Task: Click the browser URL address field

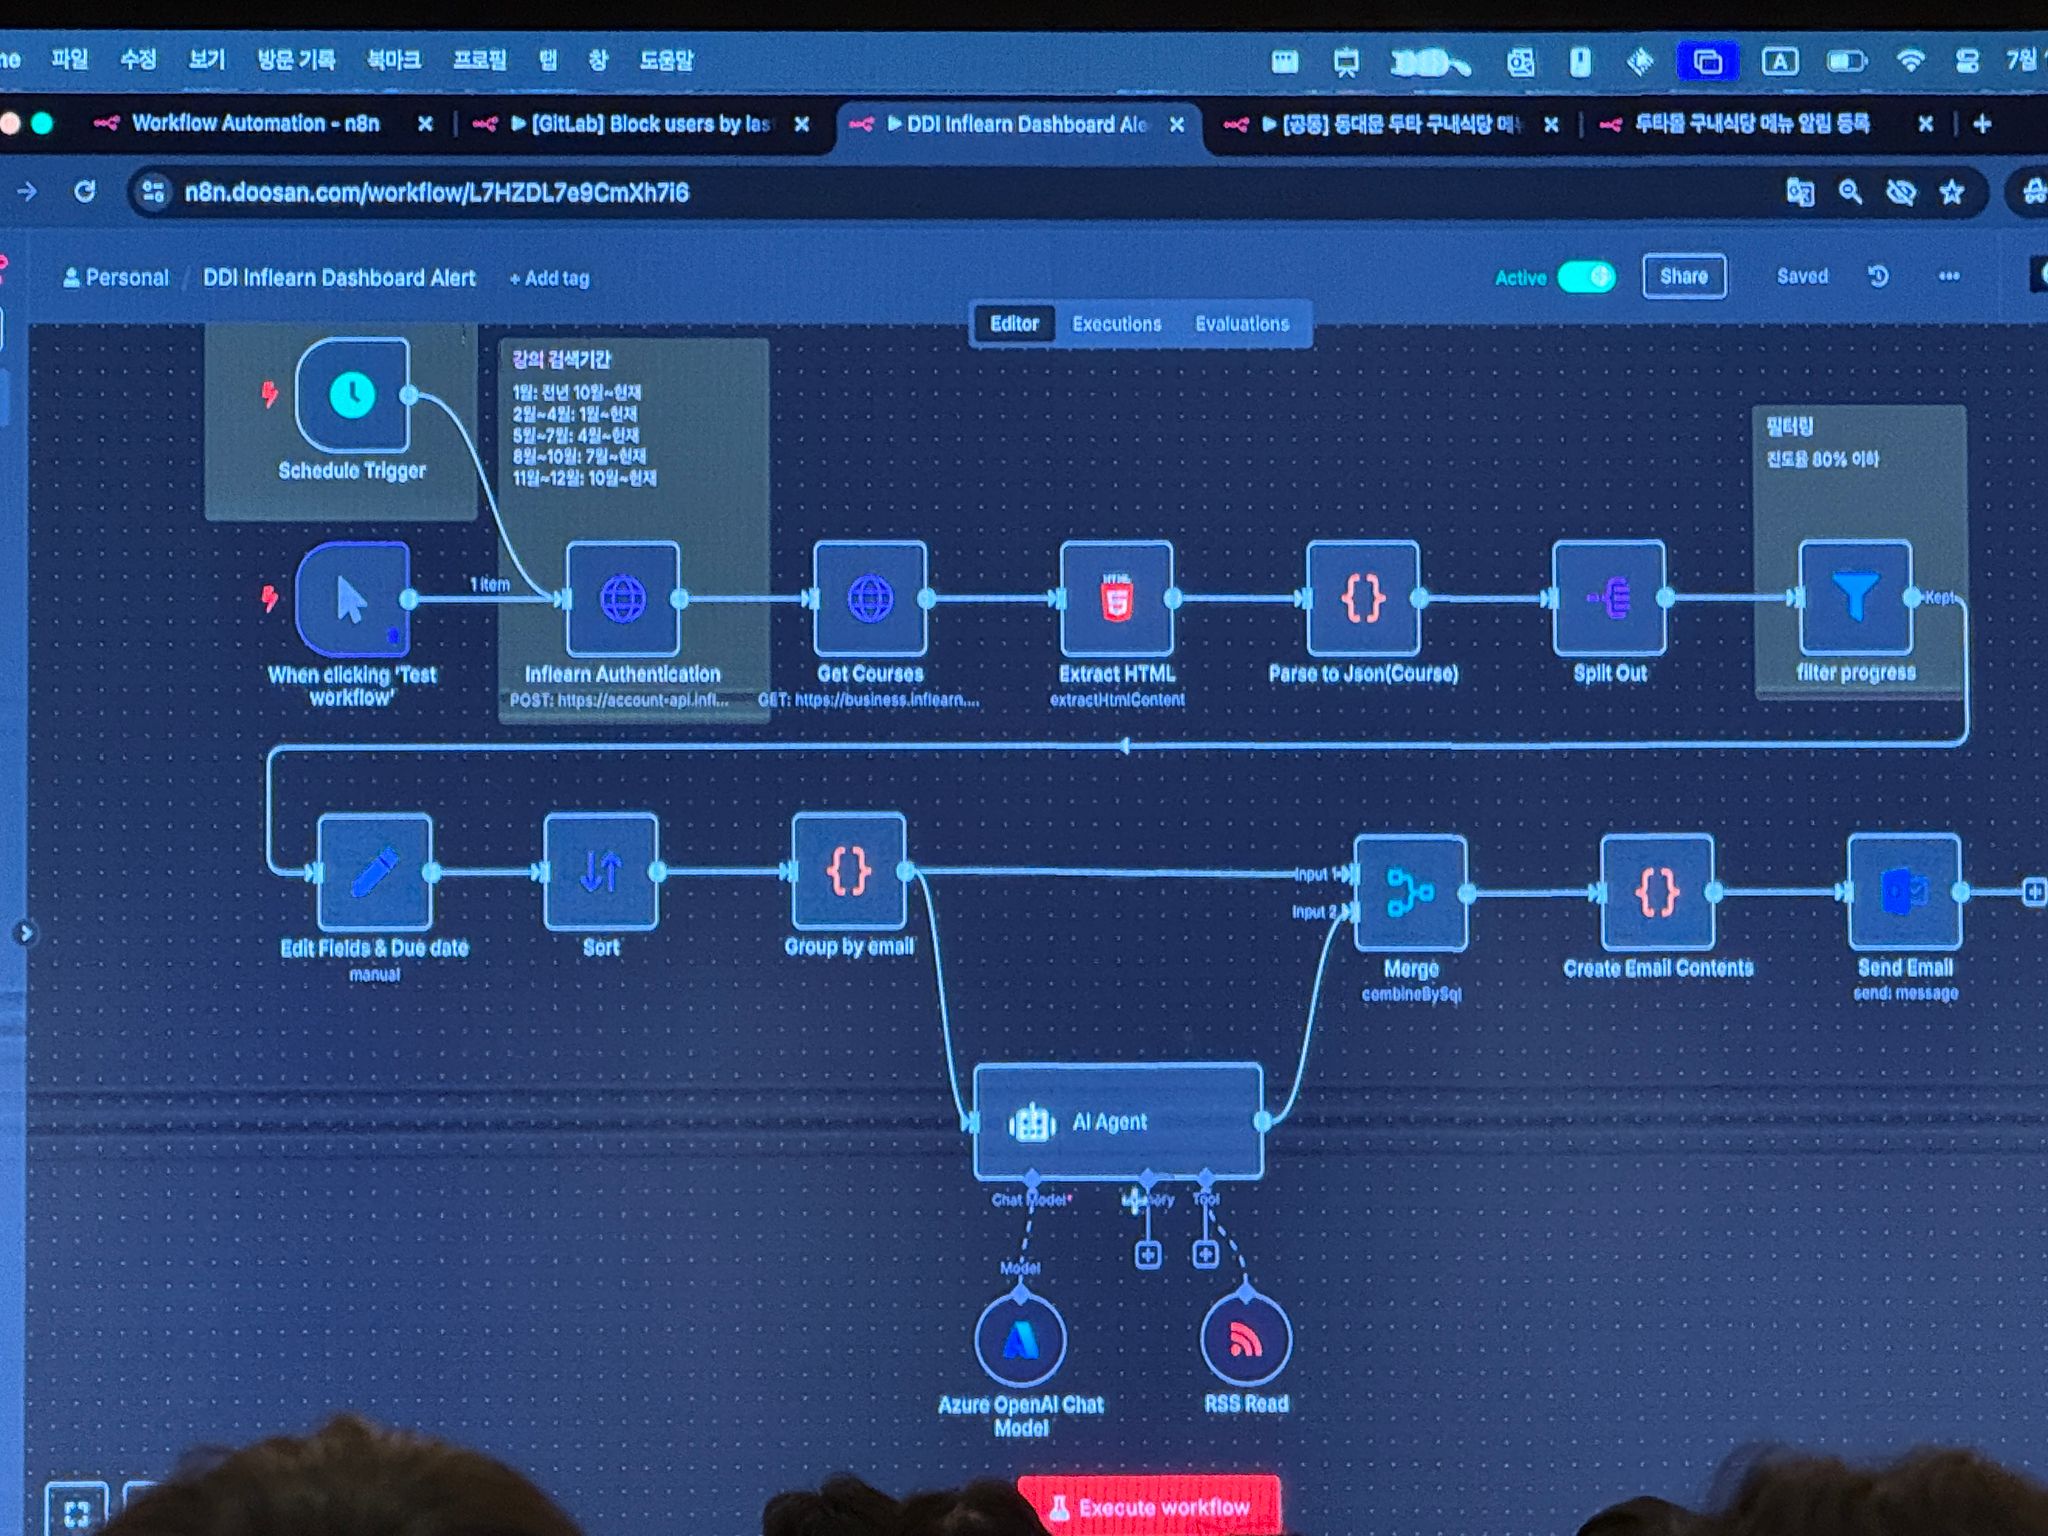Action: click(x=960, y=192)
